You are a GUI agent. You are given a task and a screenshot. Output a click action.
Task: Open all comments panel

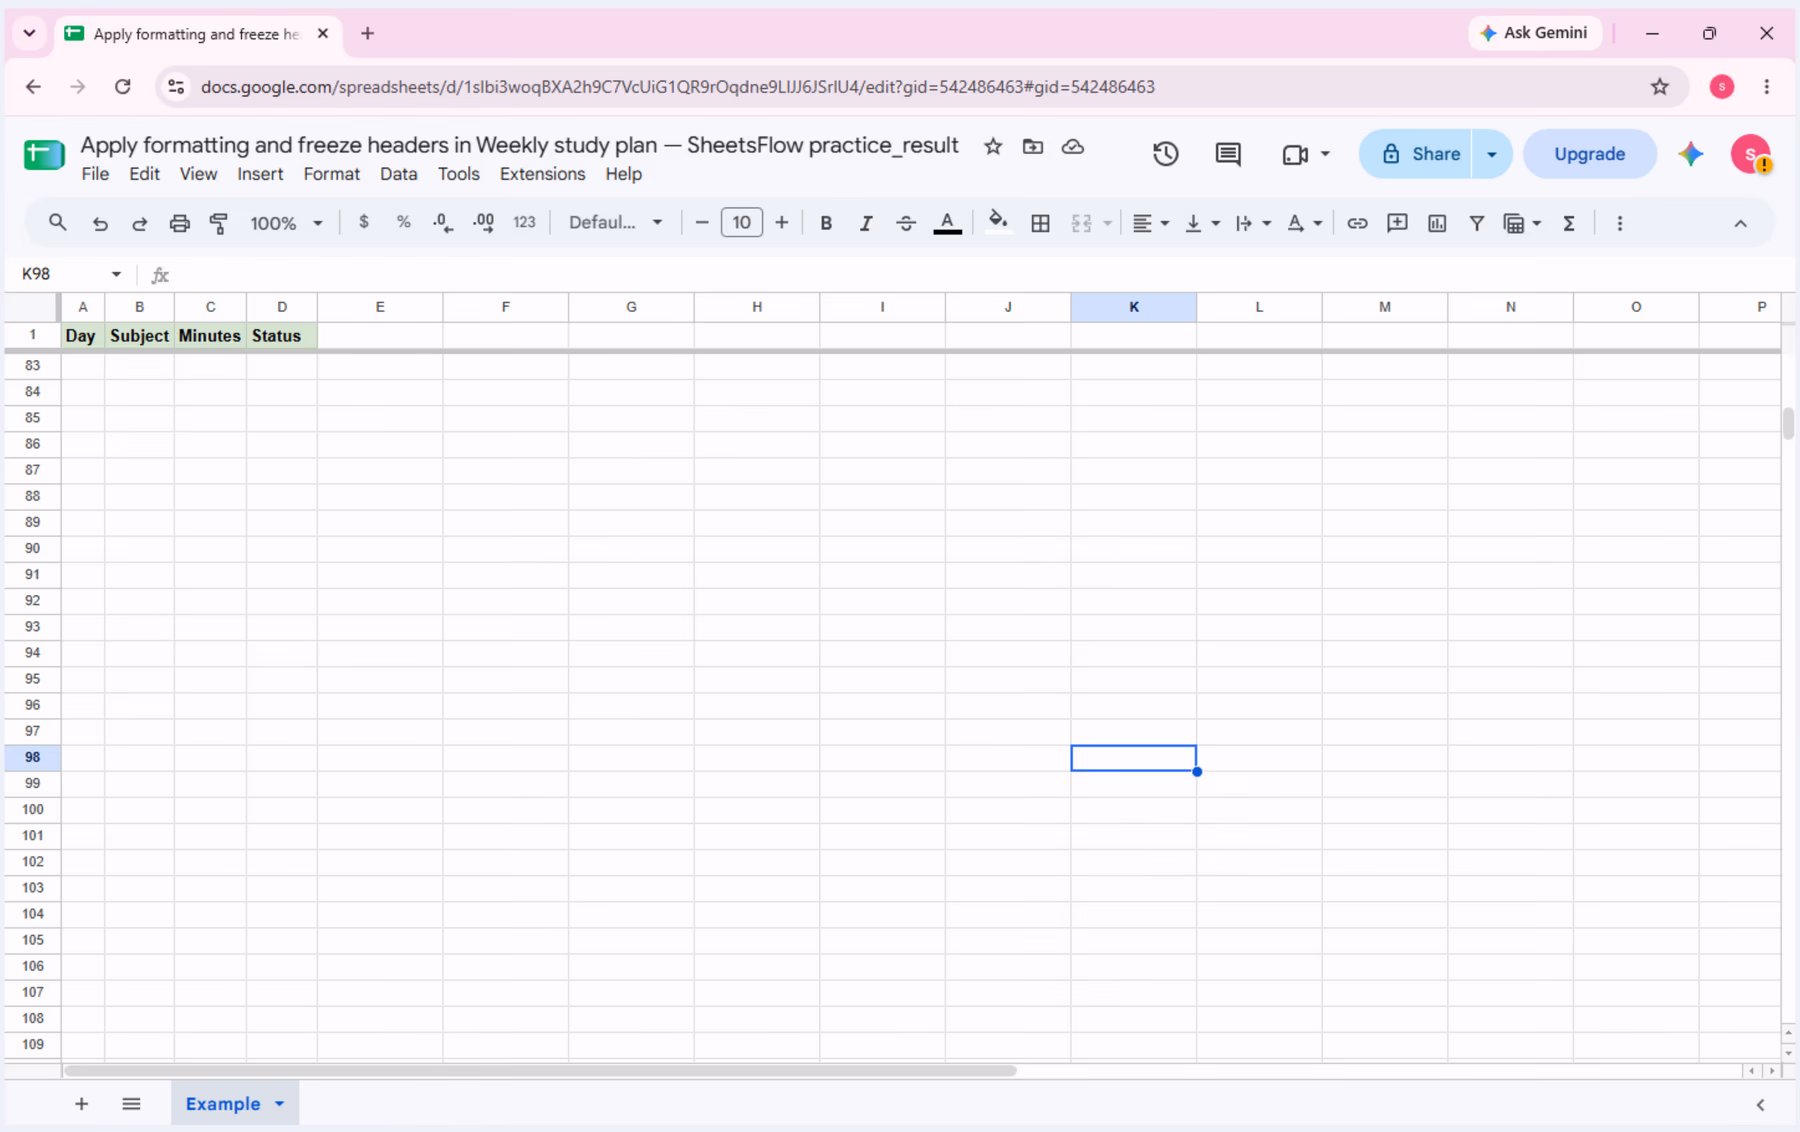click(x=1228, y=154)
